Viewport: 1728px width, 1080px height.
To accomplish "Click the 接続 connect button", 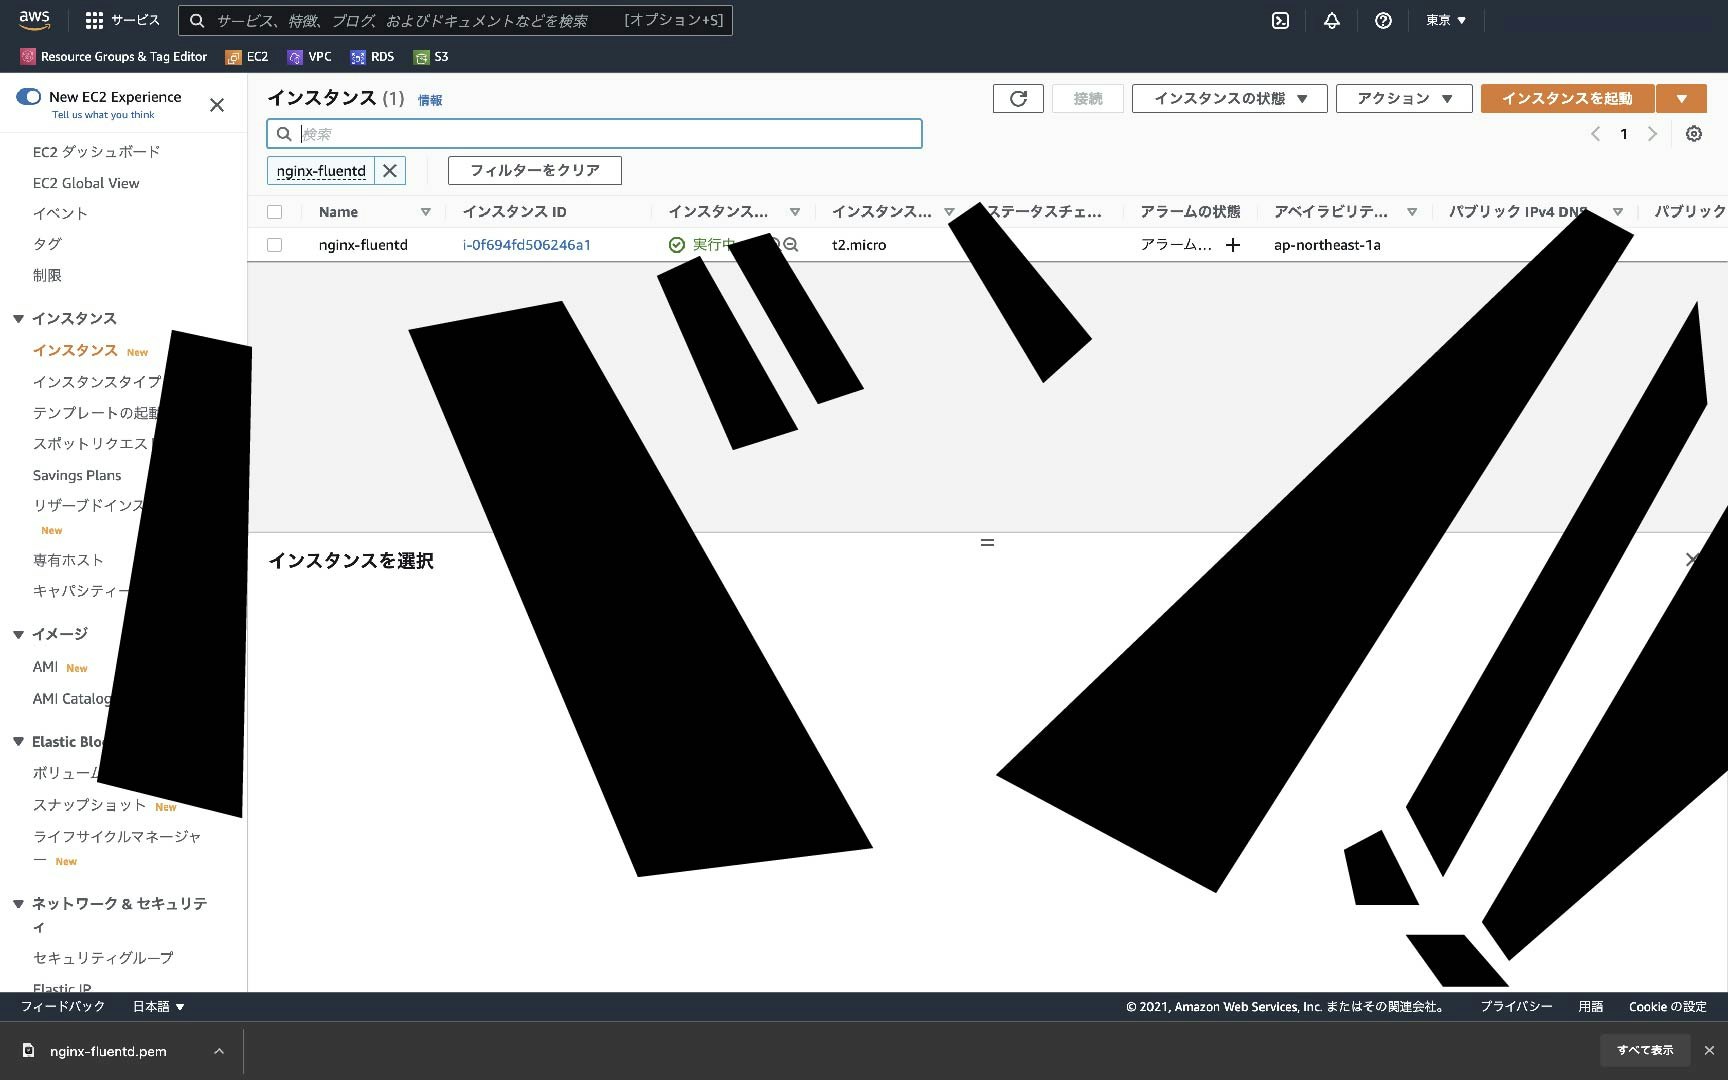I will pyautogui.click(x=1088, y=98).
